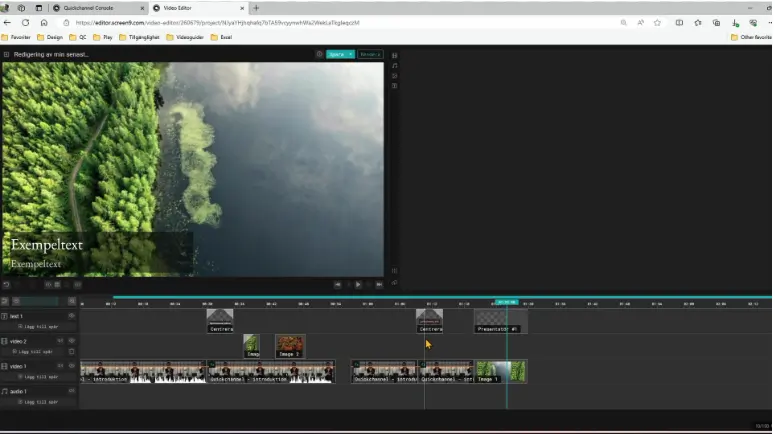775x434 pixels.
Task: Click the hamburger menu beside the project title
Action: tap(6, 54)
